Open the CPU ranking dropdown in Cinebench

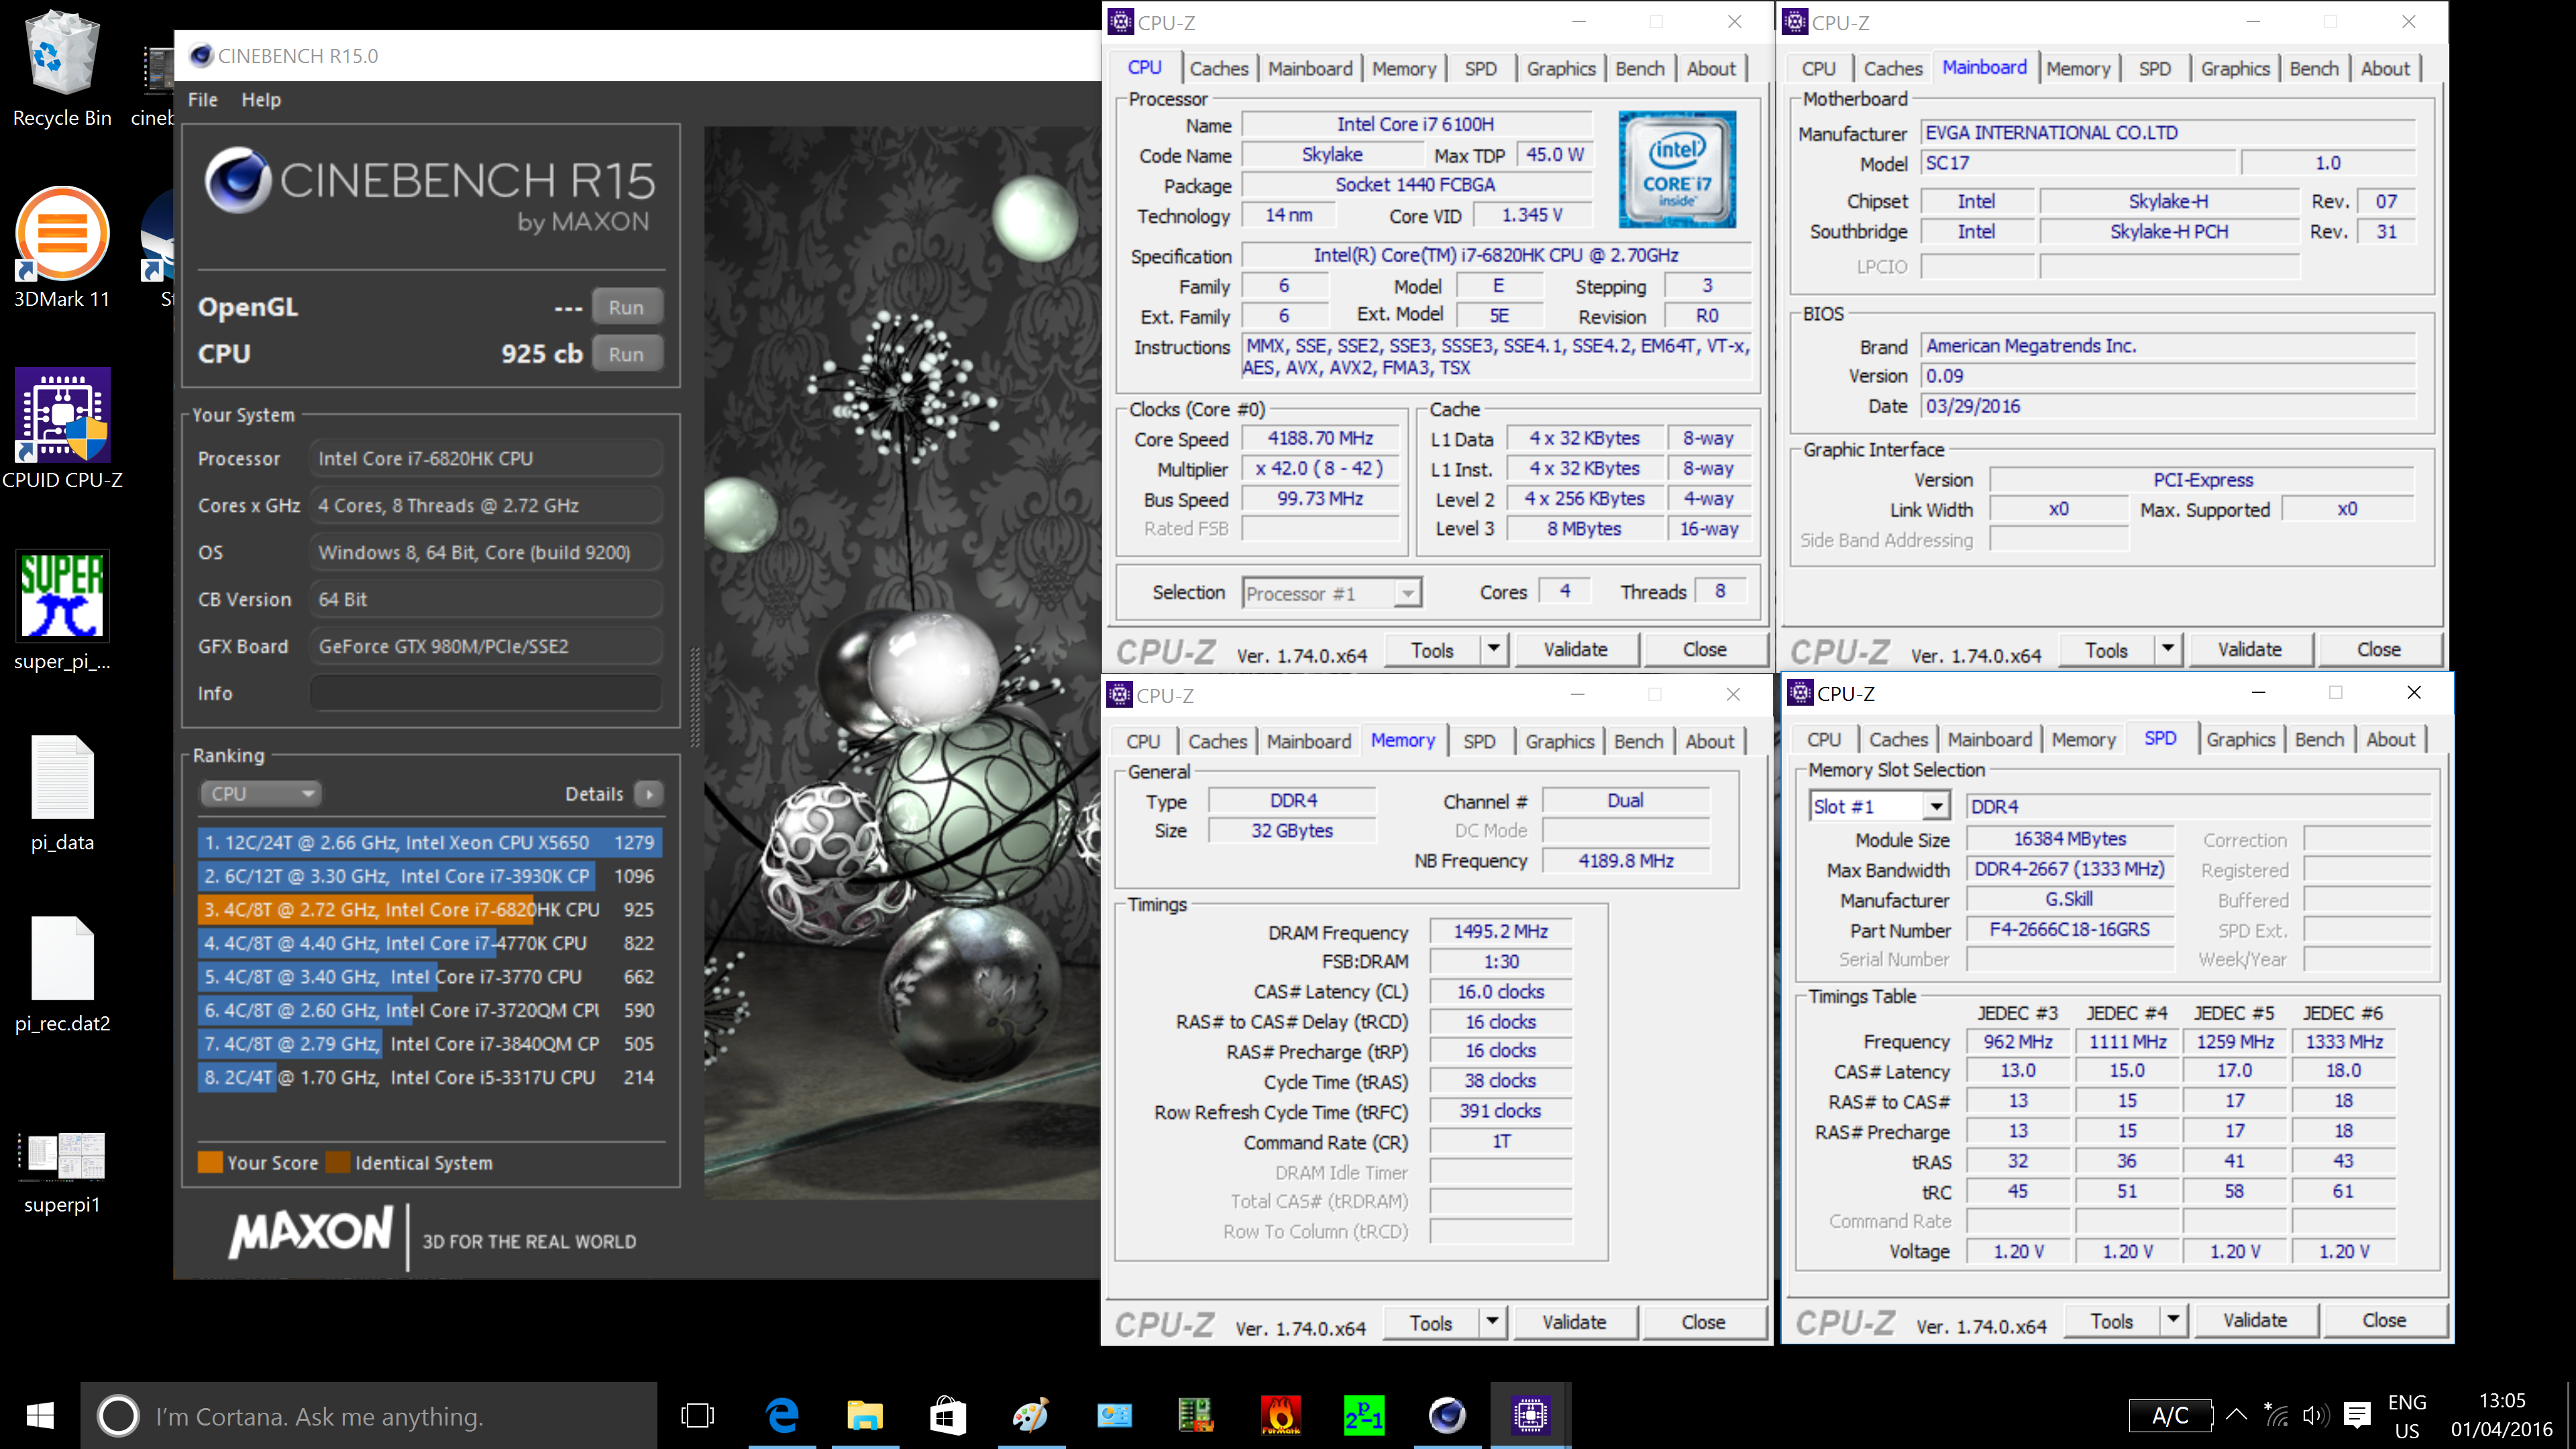point(262,794)
